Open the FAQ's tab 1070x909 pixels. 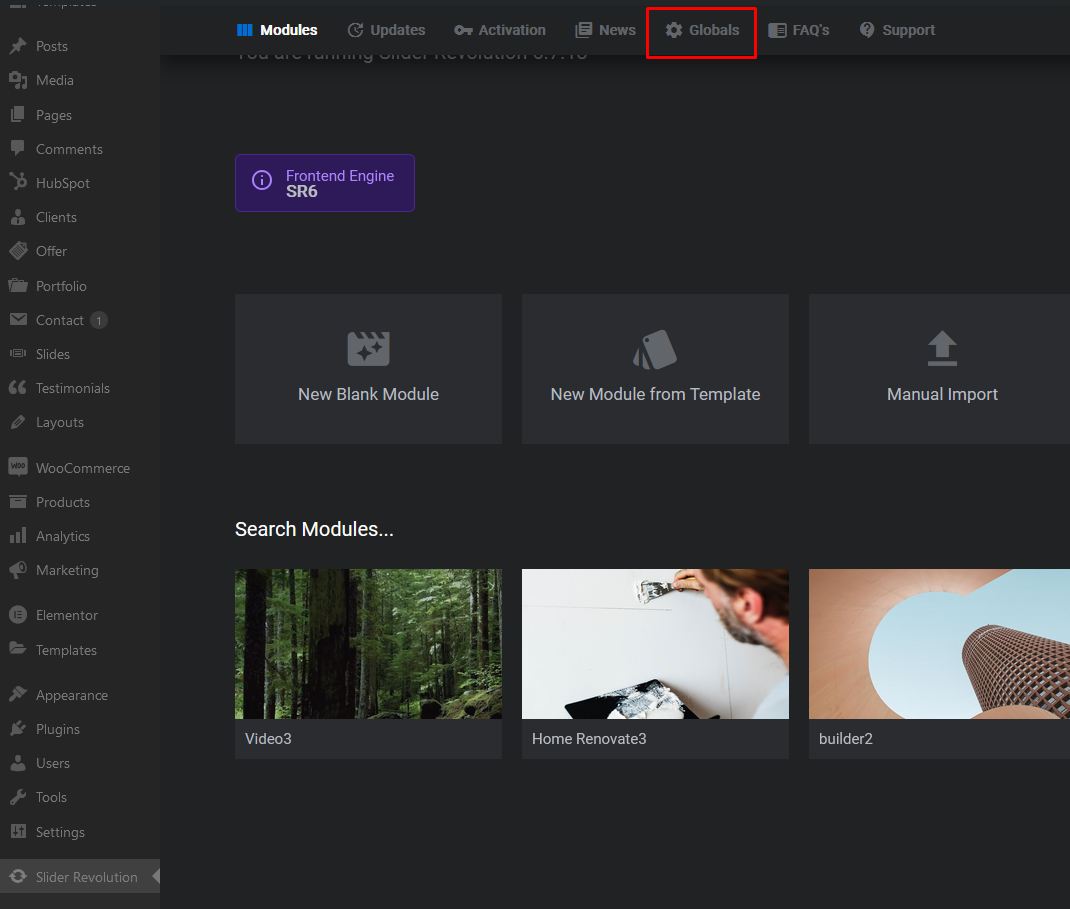799,30
